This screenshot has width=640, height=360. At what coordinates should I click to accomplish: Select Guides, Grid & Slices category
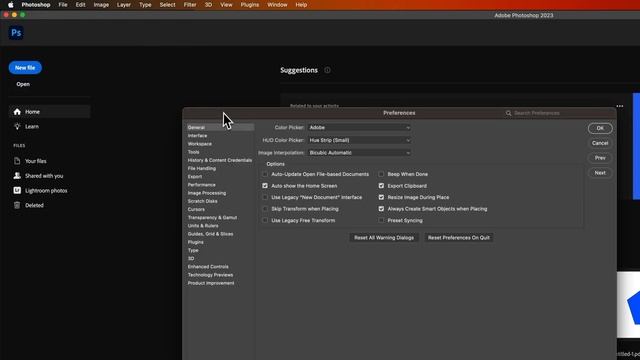(210, 234)
